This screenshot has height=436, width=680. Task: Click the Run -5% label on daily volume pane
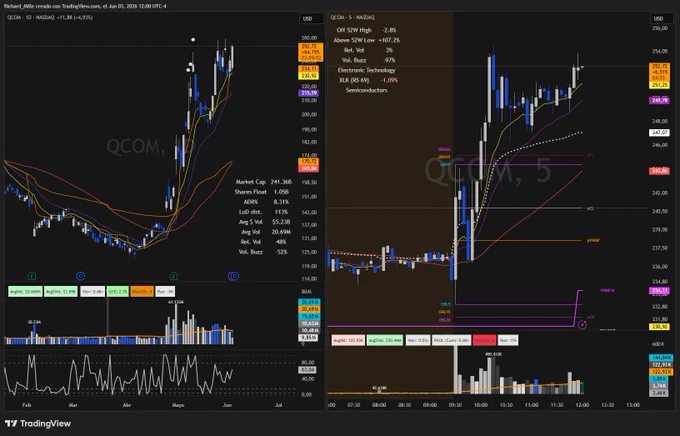[x=165, y=292]
